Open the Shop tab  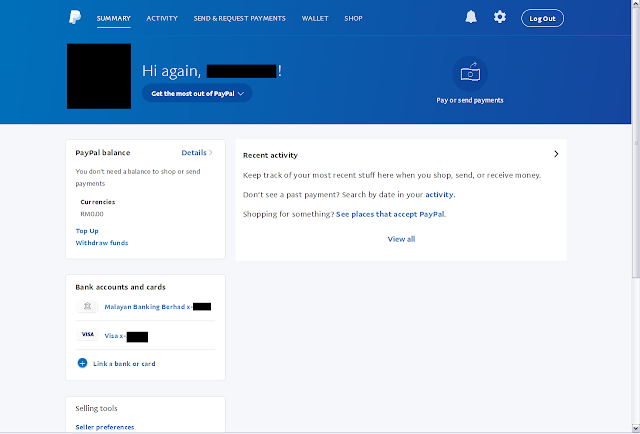pyautogui.click(x=353, y=18)
